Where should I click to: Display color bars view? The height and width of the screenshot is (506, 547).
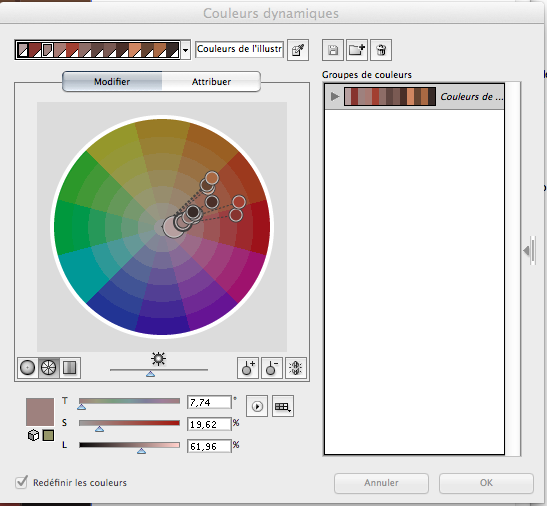(x=69, y=367)
